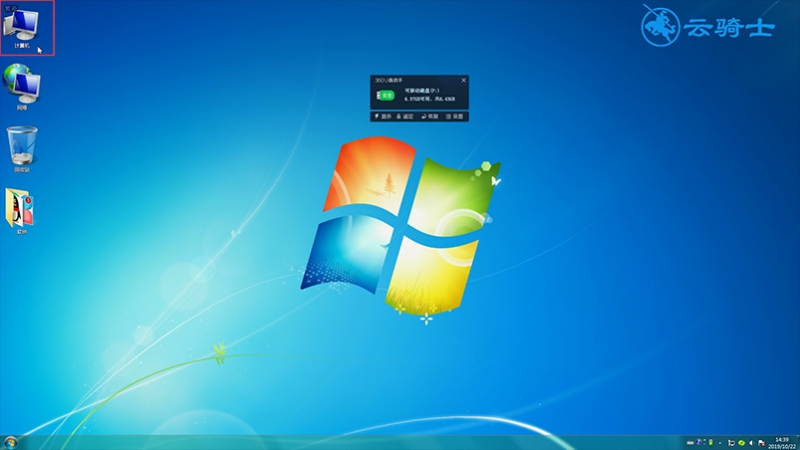Close the 360 U-disk assistant popup
The height and width of the screenshot is (450, 800).
point(463,80)
